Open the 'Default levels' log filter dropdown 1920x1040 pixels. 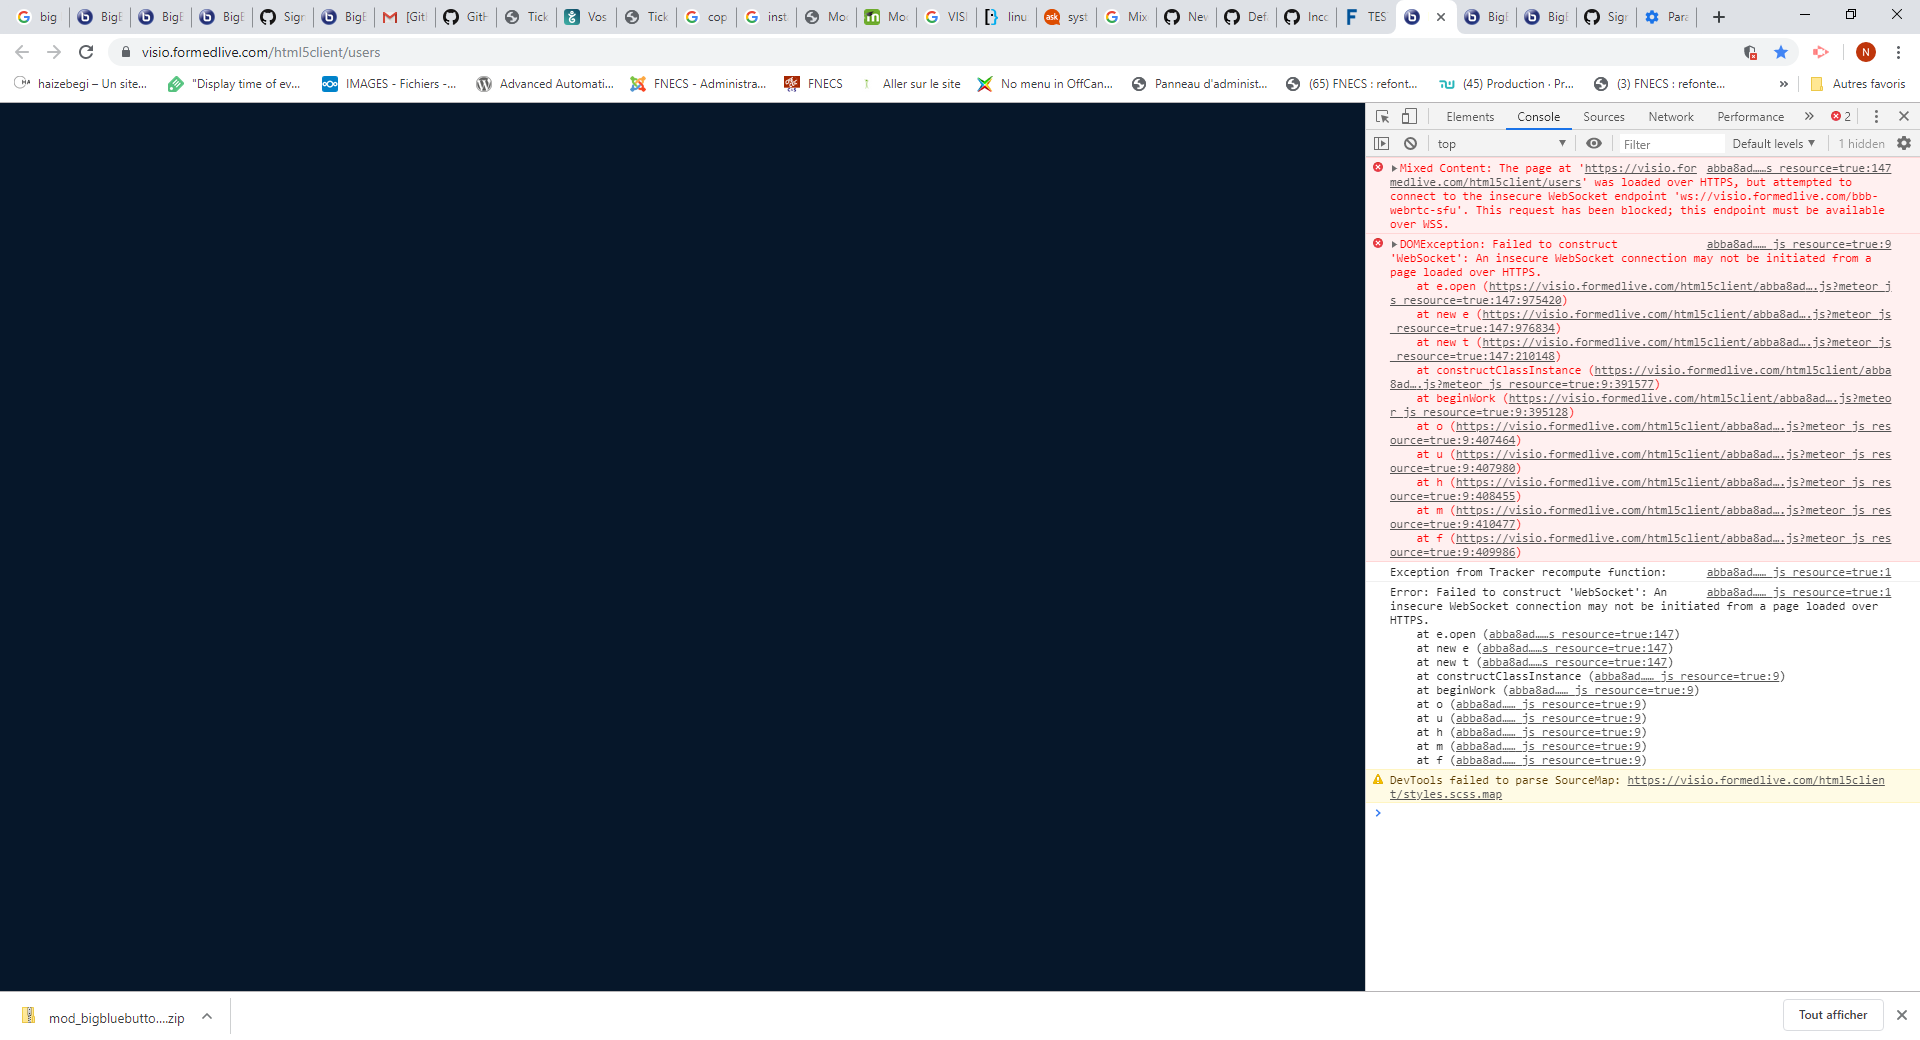click(1772, 143)
